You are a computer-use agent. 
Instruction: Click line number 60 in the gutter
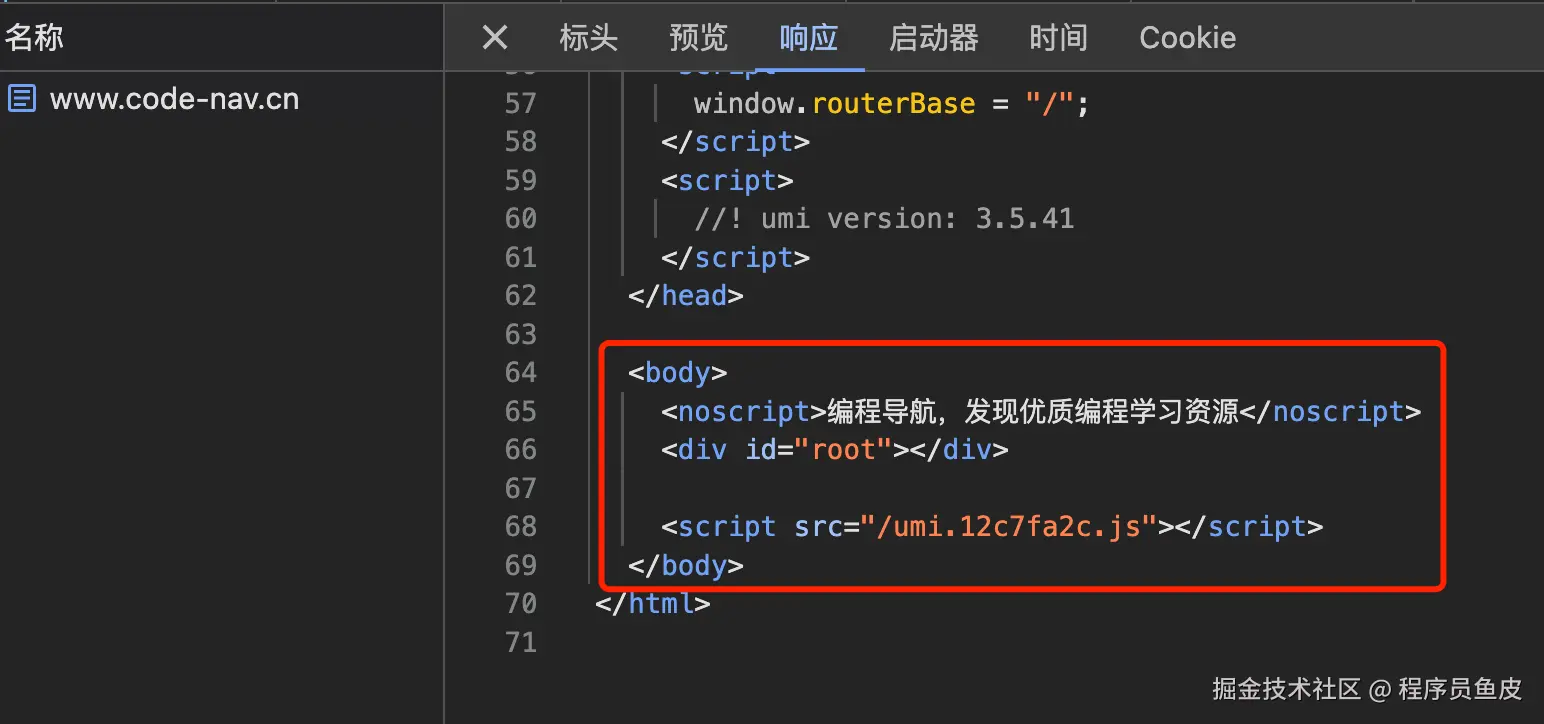pyautogui.click(x=520, y=219)
